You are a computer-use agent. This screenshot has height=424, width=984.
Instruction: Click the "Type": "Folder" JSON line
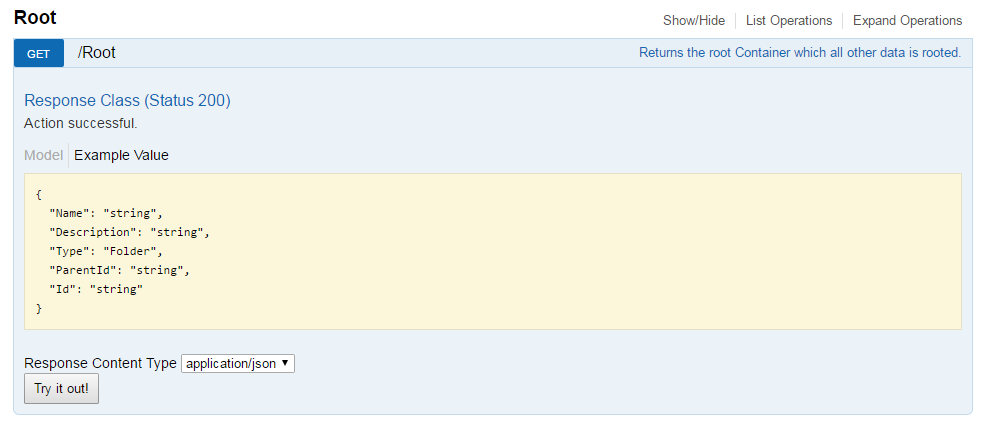click(x=106, y=252)
